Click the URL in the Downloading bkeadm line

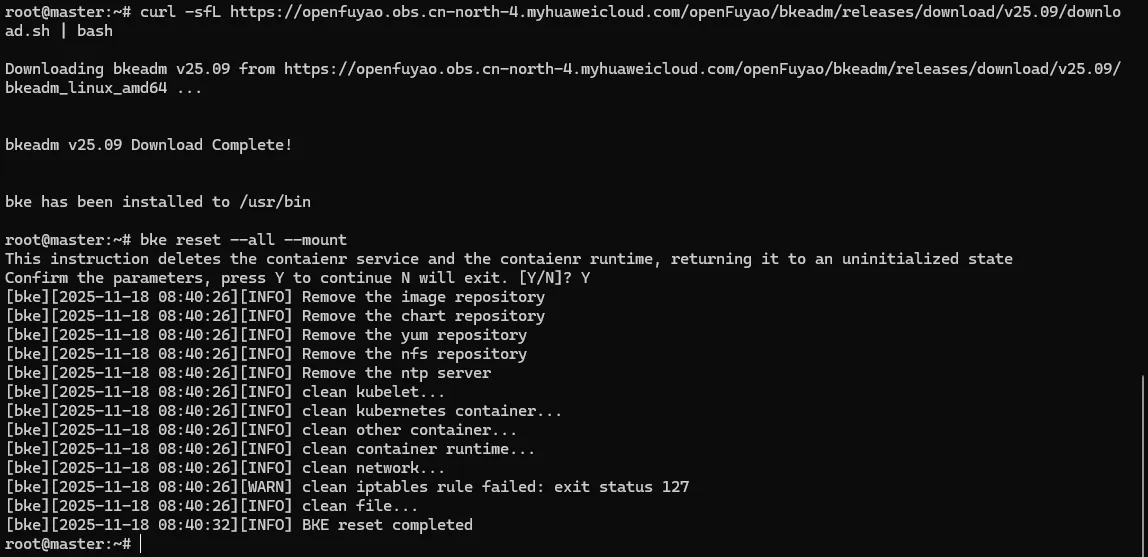point(700,69)
